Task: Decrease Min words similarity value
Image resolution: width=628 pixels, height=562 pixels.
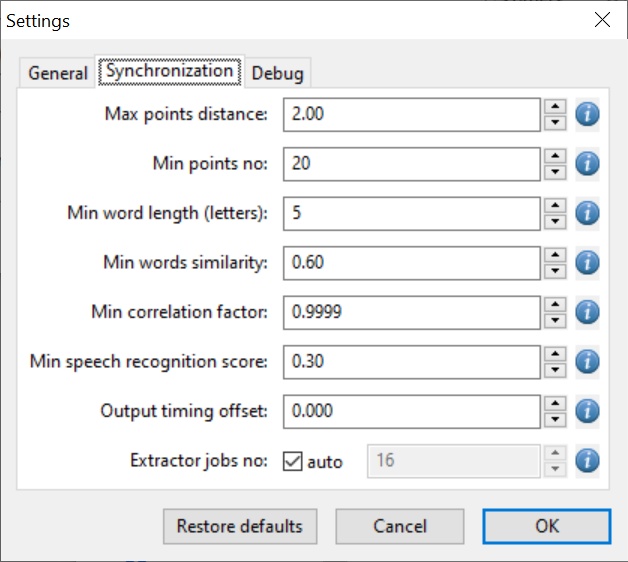Action: click(555, 271)
